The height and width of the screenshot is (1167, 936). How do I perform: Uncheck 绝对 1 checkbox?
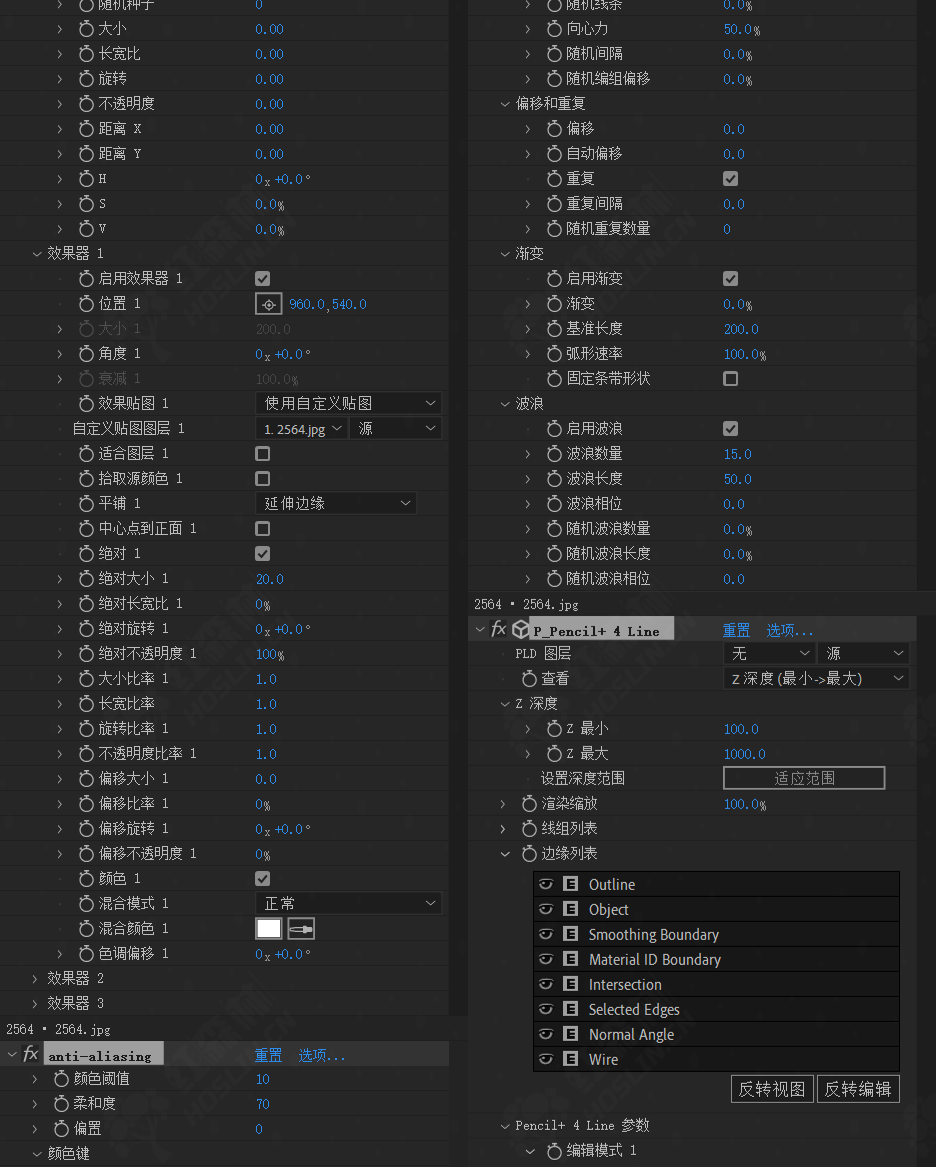[263, 554]
